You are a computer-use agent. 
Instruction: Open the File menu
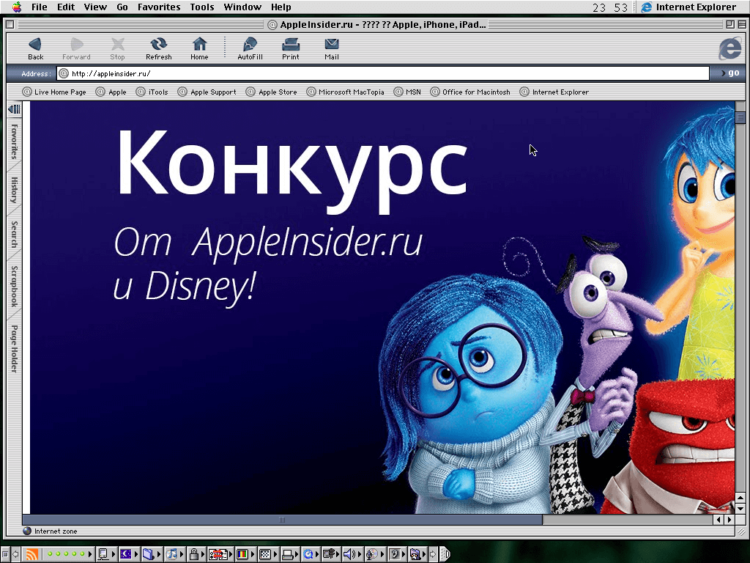tap(39, 7)
